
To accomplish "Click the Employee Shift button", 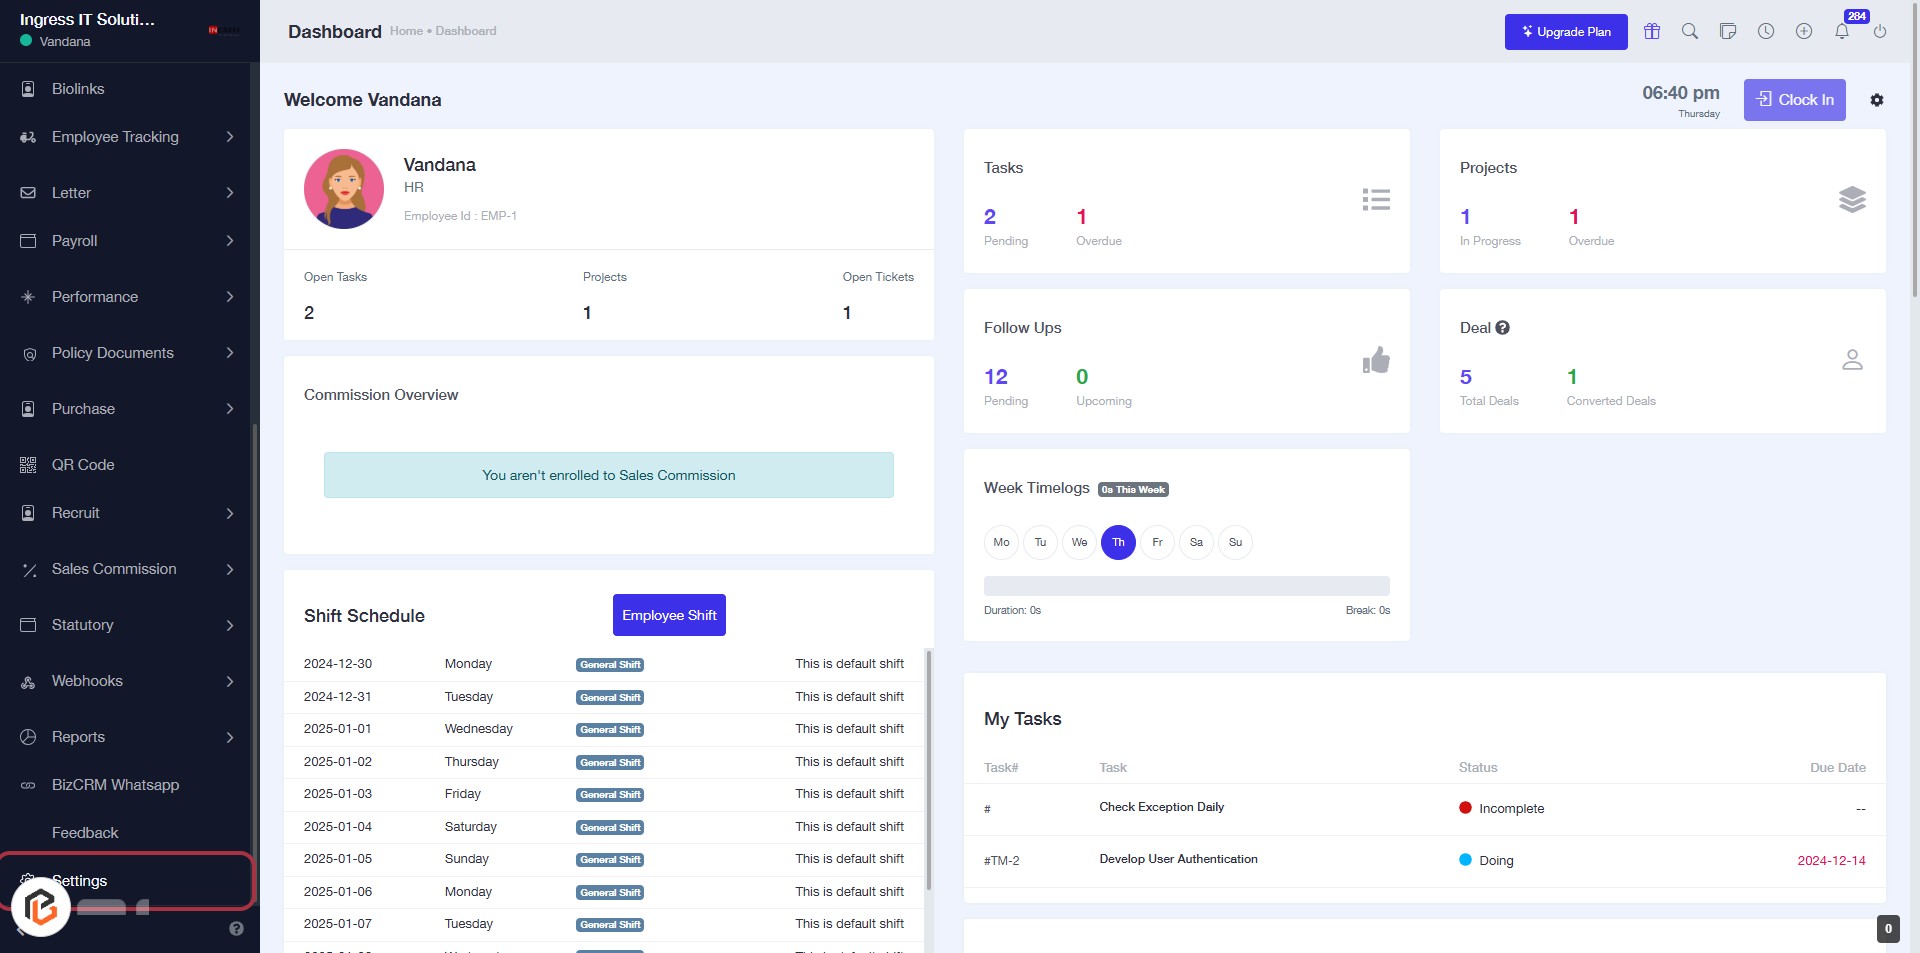I will point(669,615).
